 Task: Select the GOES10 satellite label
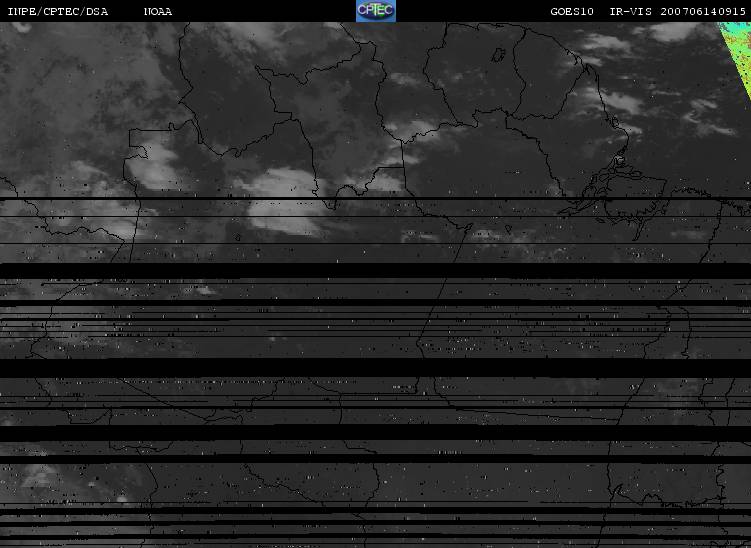pyautogui.click(x=572, y=12)
